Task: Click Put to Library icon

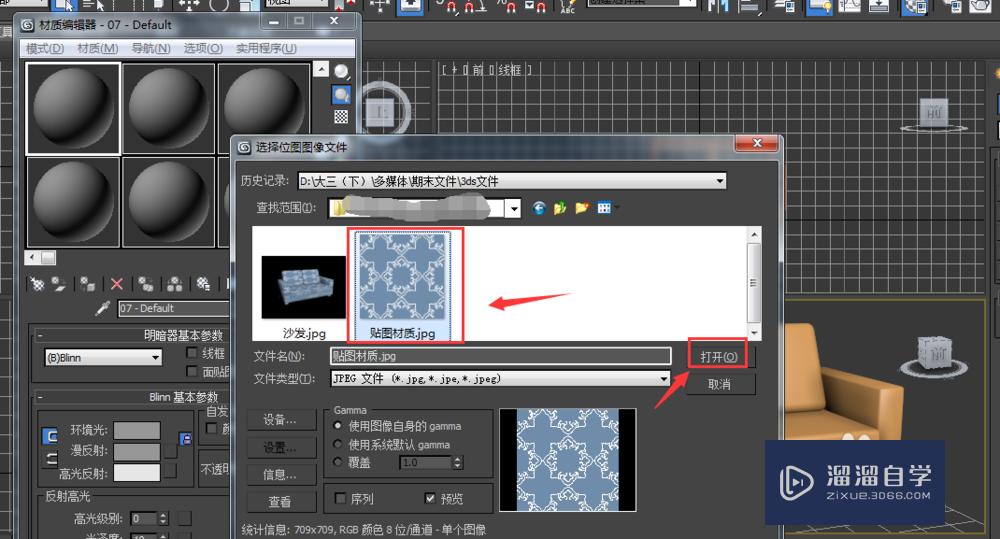Action: pos(203,284)
